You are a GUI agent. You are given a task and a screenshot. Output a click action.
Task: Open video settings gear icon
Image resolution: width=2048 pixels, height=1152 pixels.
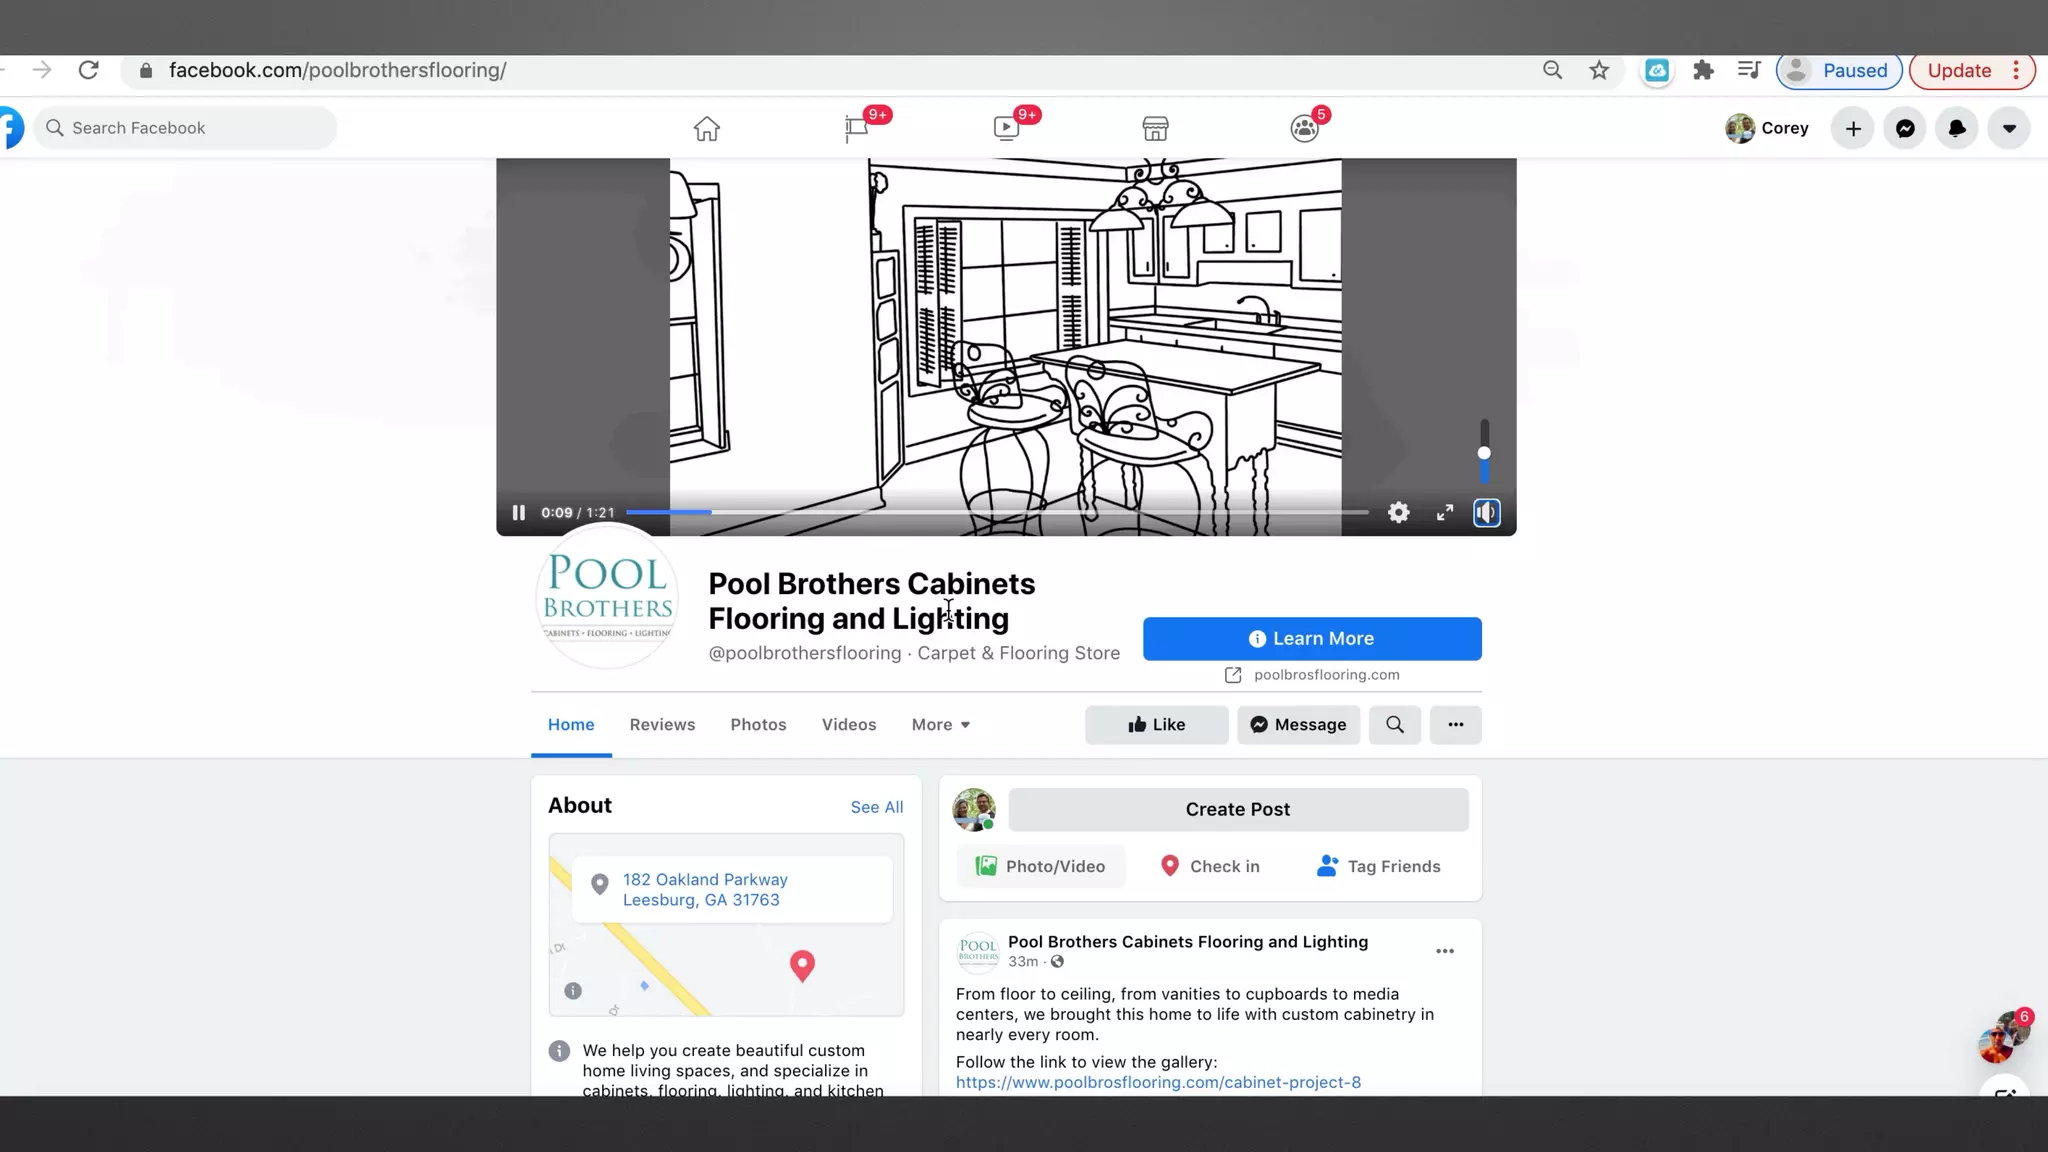pyautogui.click(x=1398, y=513)
